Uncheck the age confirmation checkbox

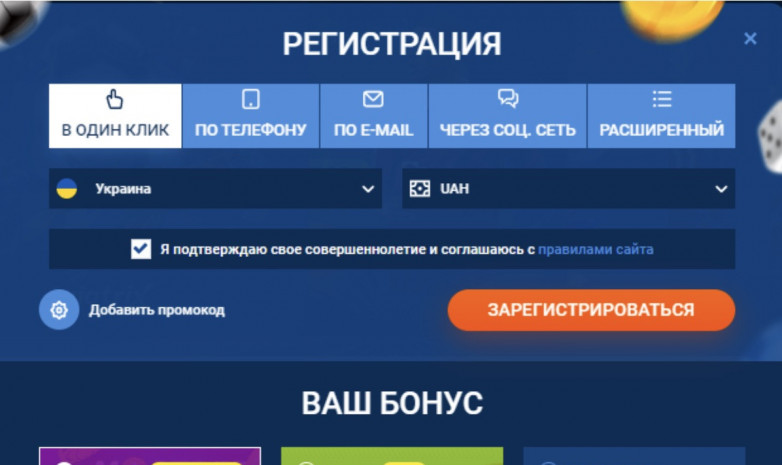pyautogui.click(x=141, y=248)
